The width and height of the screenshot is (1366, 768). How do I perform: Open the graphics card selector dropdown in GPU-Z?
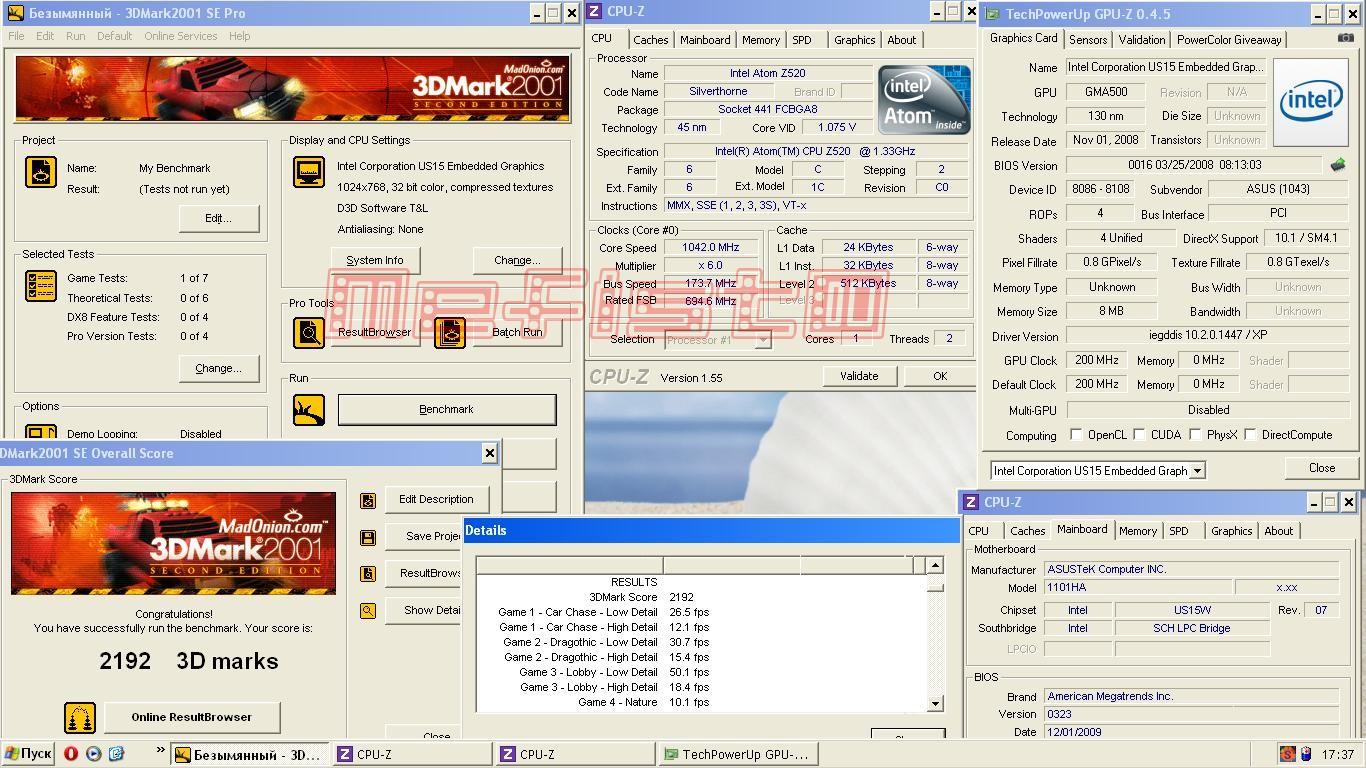point(1197,471)
